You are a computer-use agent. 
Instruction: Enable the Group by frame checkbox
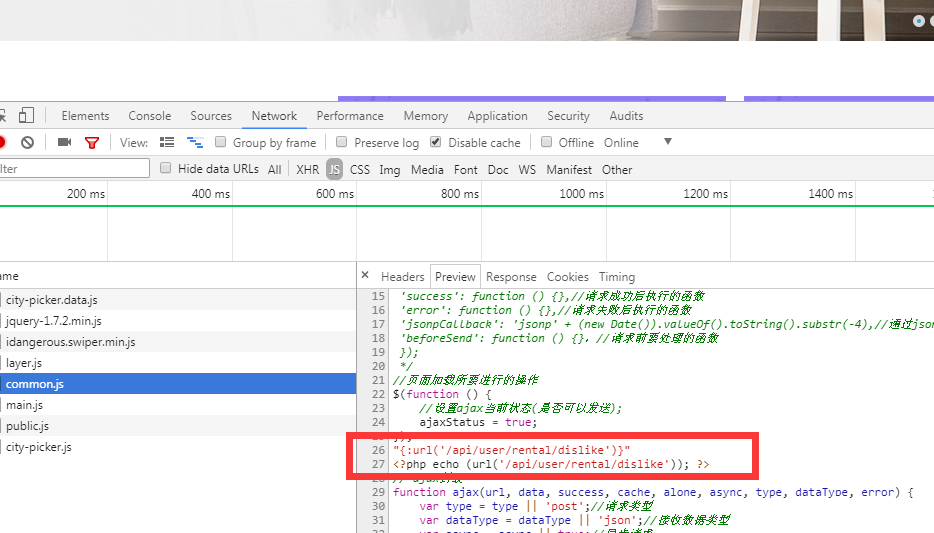point(222,143)
